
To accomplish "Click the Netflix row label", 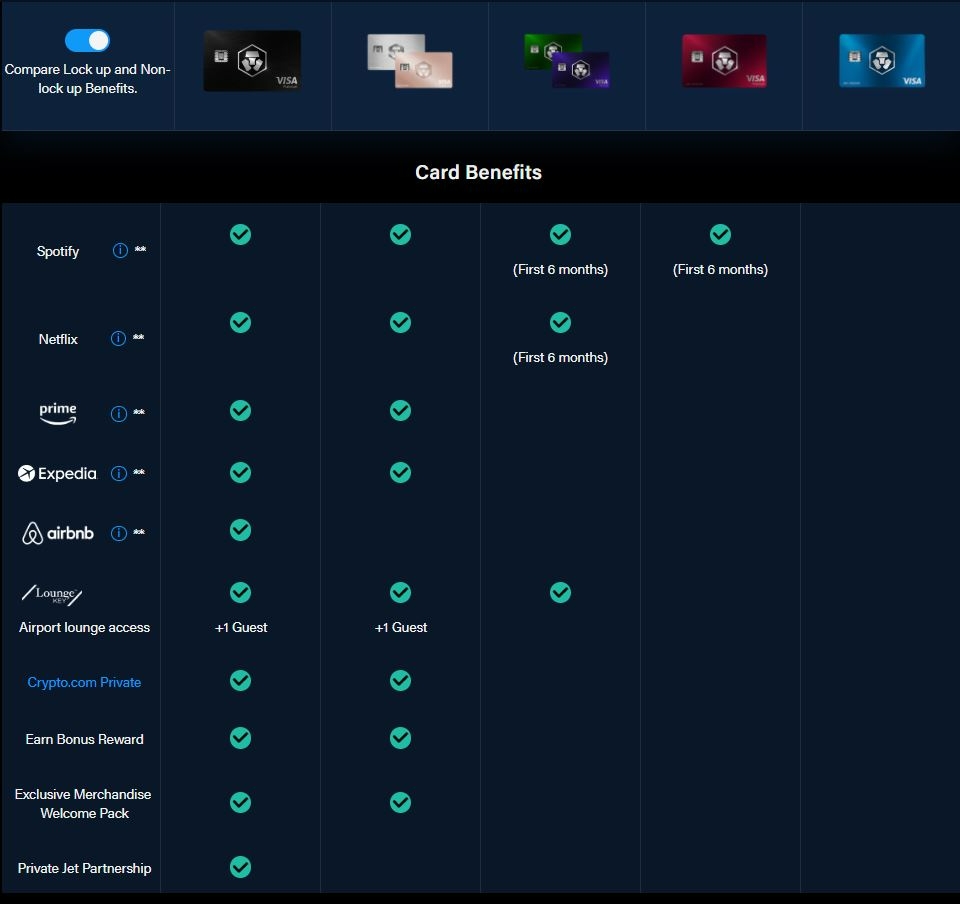I will pos(58,339).
